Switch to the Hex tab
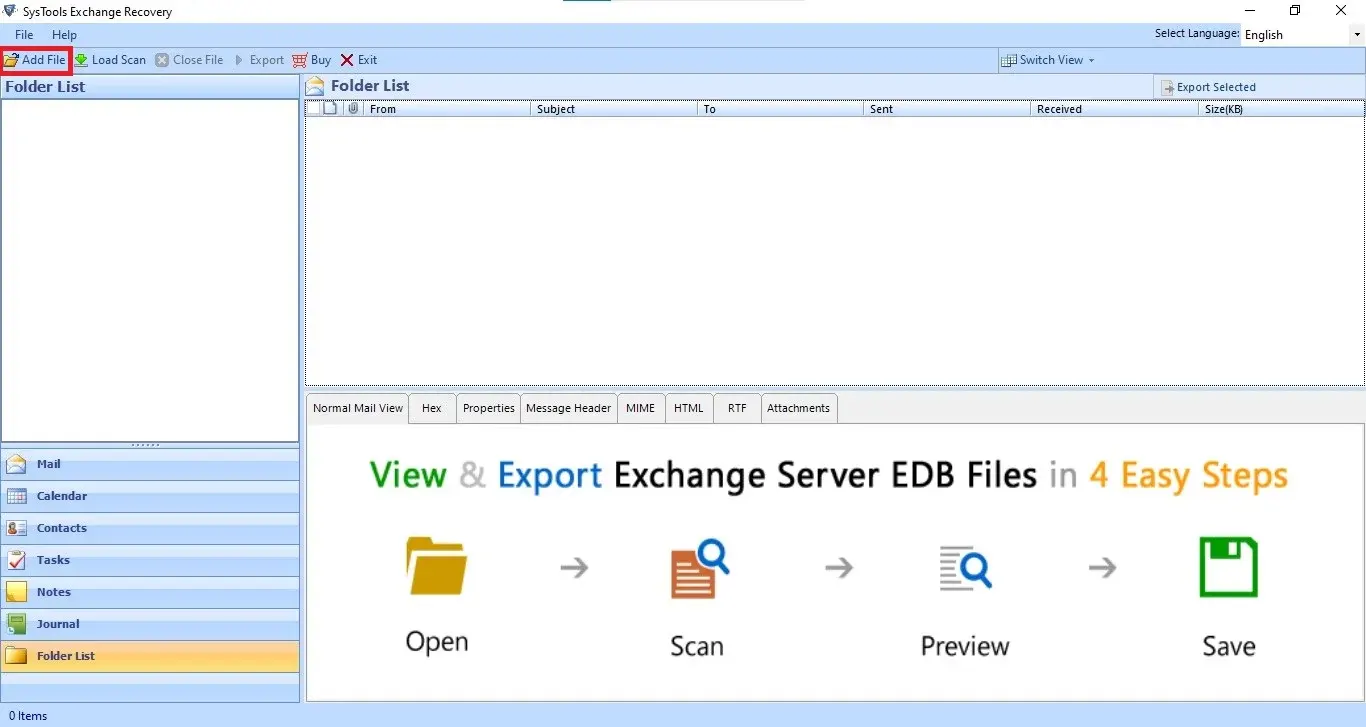Image resolution: width=1366 pixels, height=727 pixels. pos(432,408)
